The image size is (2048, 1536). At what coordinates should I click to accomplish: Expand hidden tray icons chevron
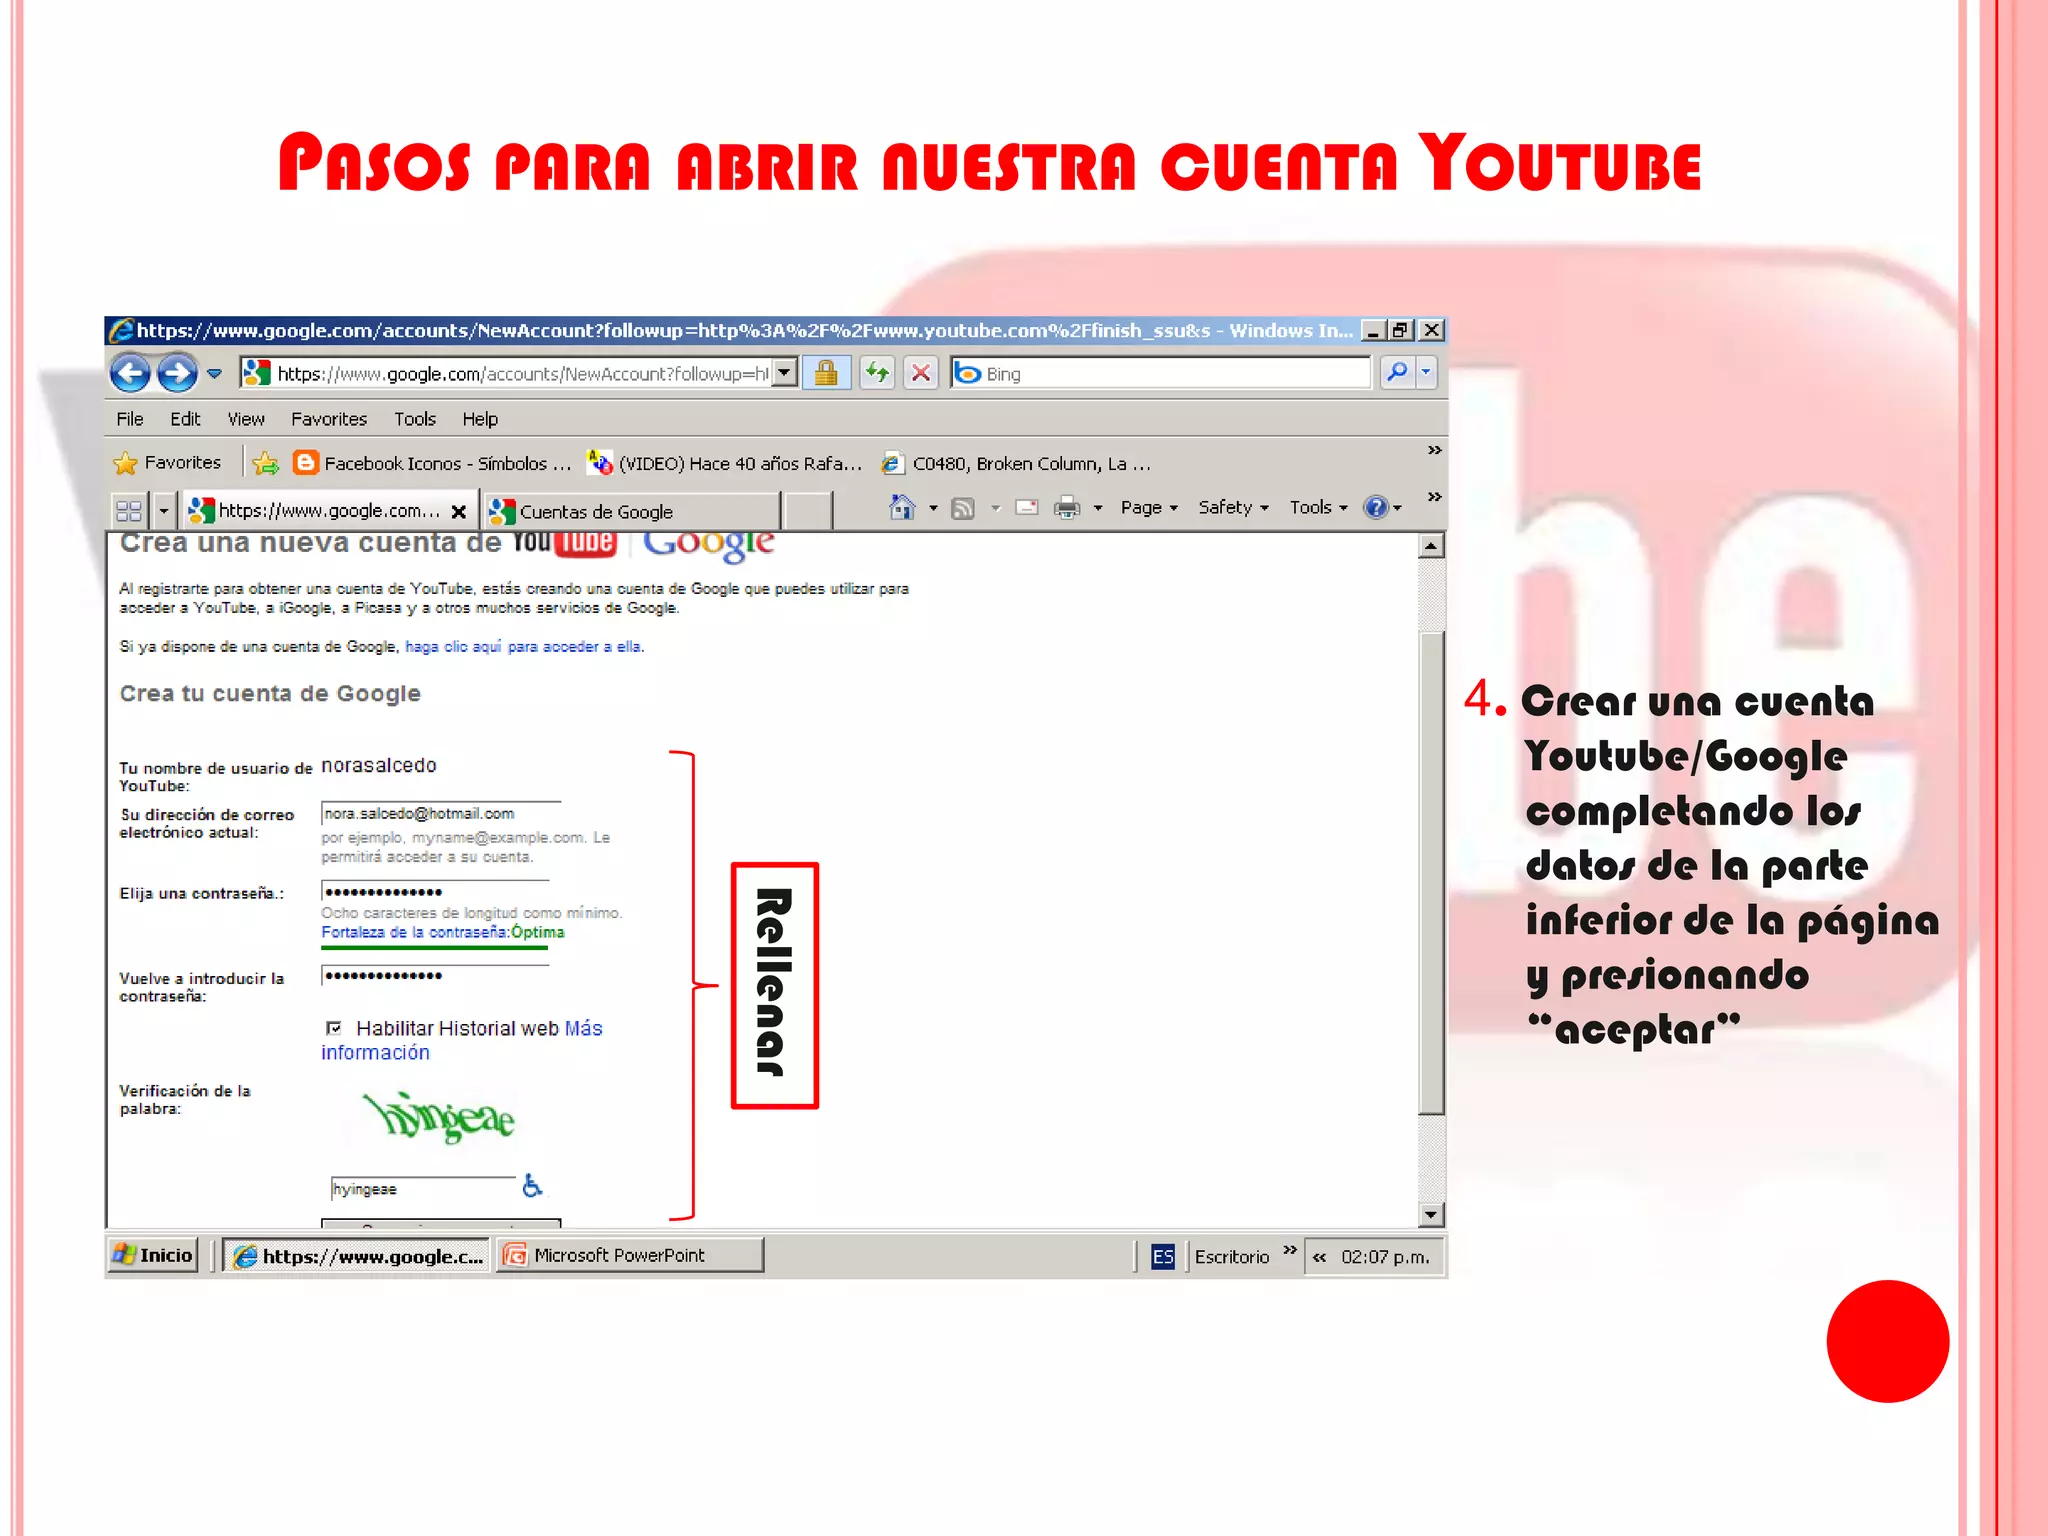(x=1319, y=1258)
